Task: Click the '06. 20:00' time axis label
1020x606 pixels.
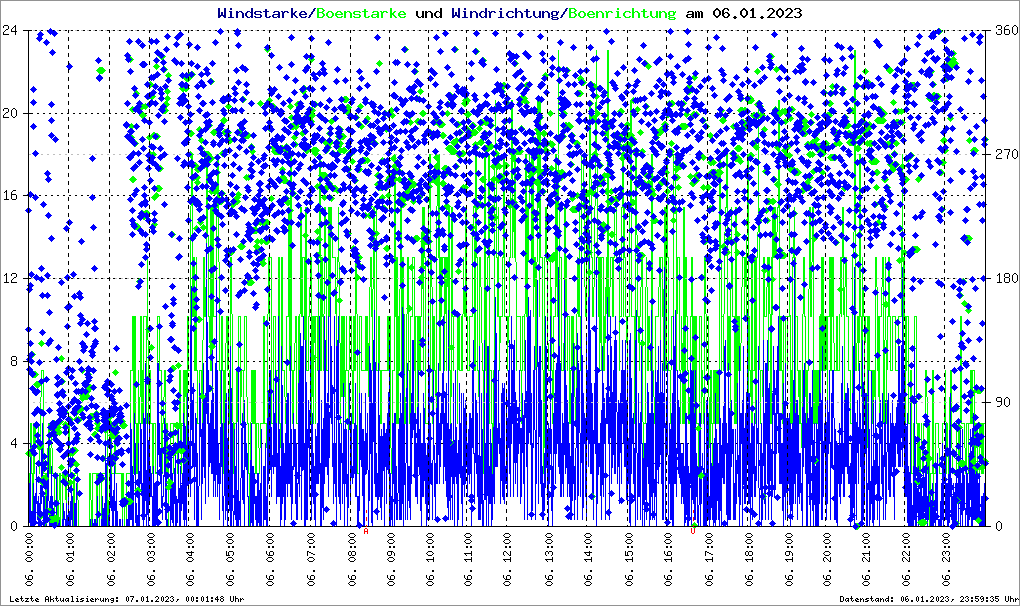Action: [x=826, y=559]
